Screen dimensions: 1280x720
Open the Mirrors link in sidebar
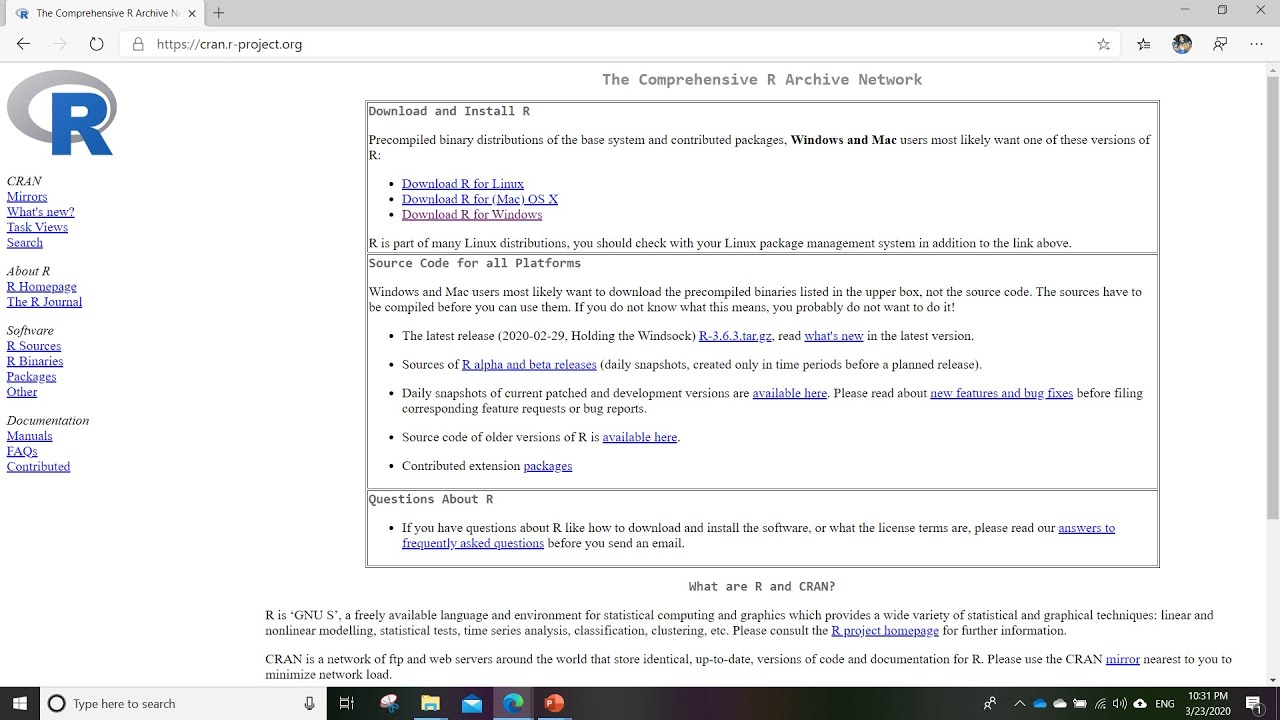click(27, 197)
